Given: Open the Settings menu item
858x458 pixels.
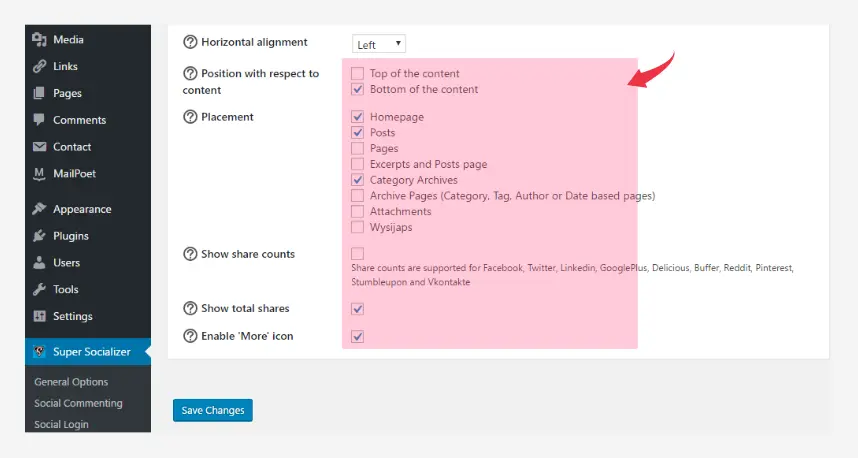Looking at the screenshot, I should (x=72, y=317).
